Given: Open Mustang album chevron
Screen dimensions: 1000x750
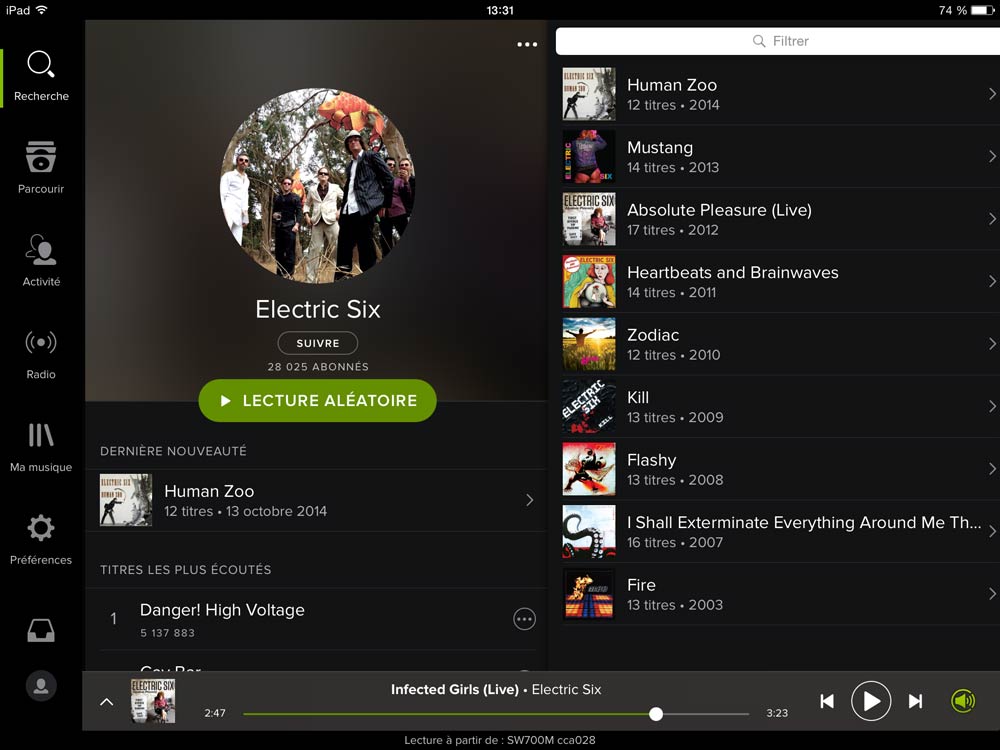Looking at the screenshot, I should click(992, 156).
